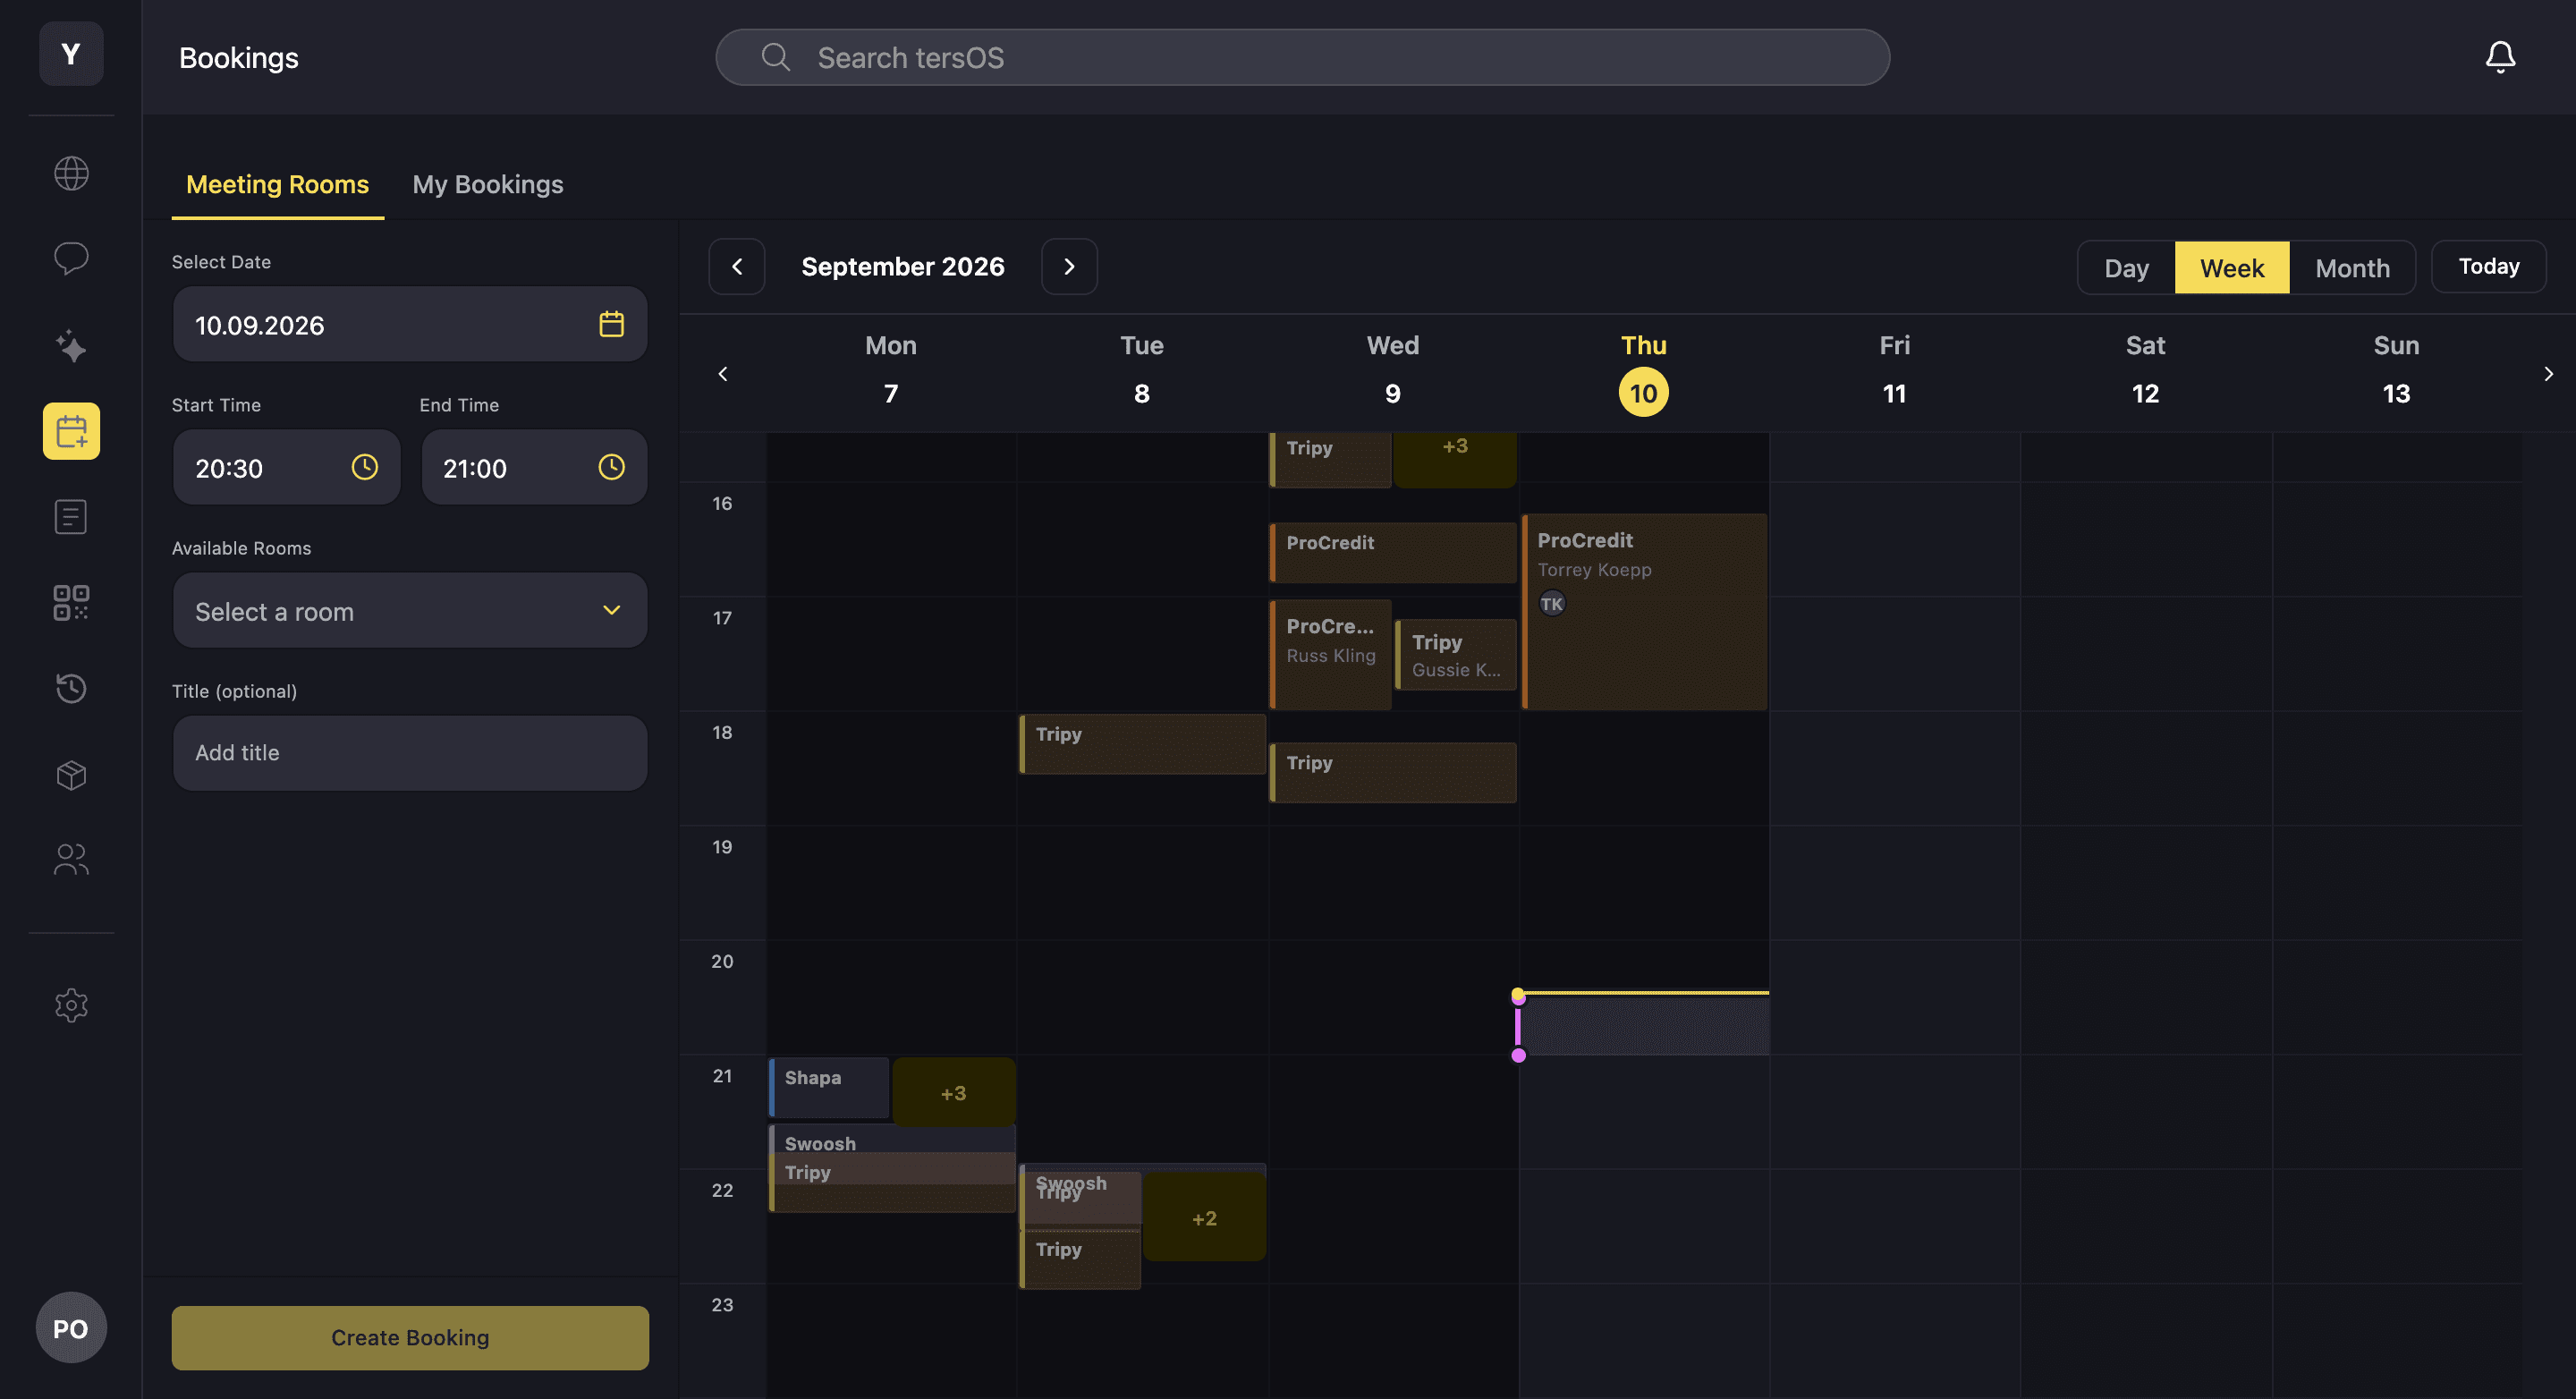Open the package box sidebar icon

click(71, 774)
